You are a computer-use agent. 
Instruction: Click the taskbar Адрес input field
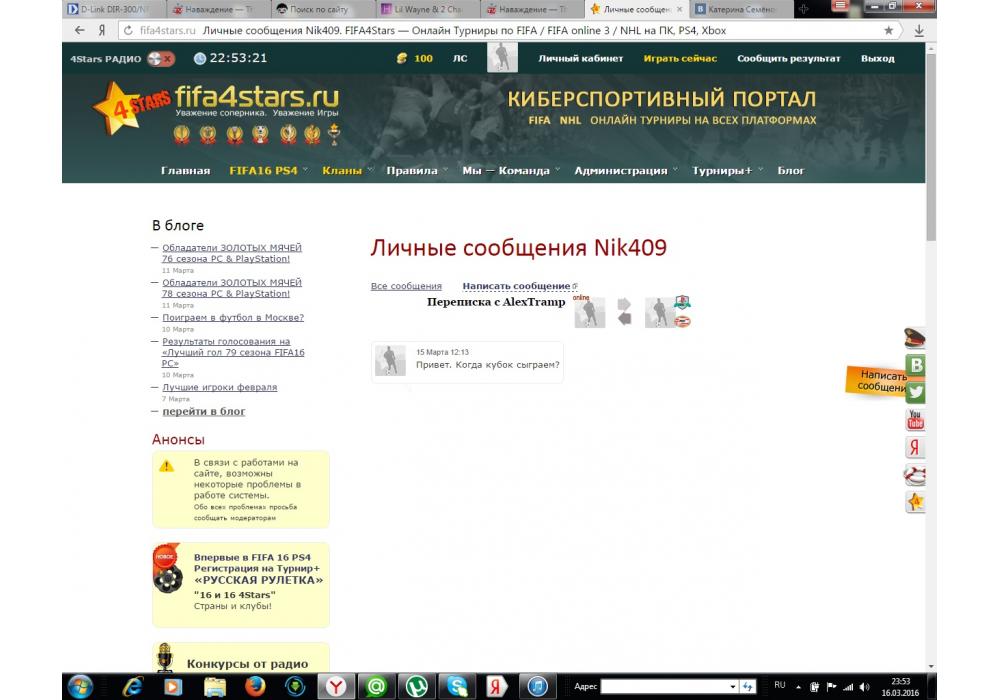[669, 686]
